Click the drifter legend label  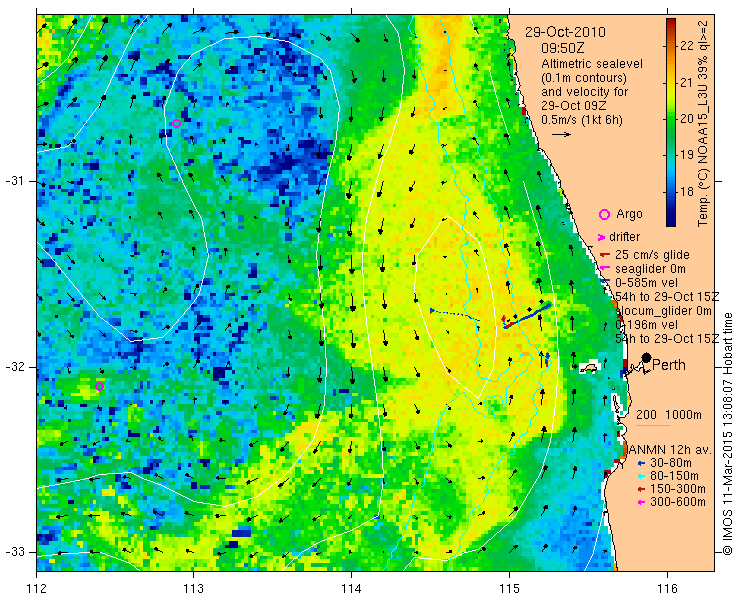(624, 237)
